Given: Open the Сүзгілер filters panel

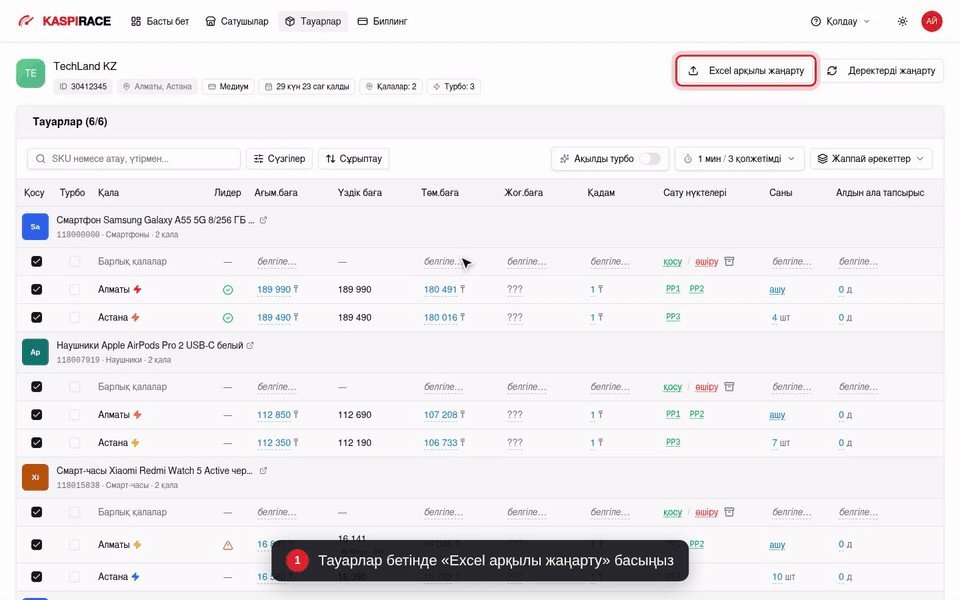Looking at the screenshot, I should tap(279, 159).
